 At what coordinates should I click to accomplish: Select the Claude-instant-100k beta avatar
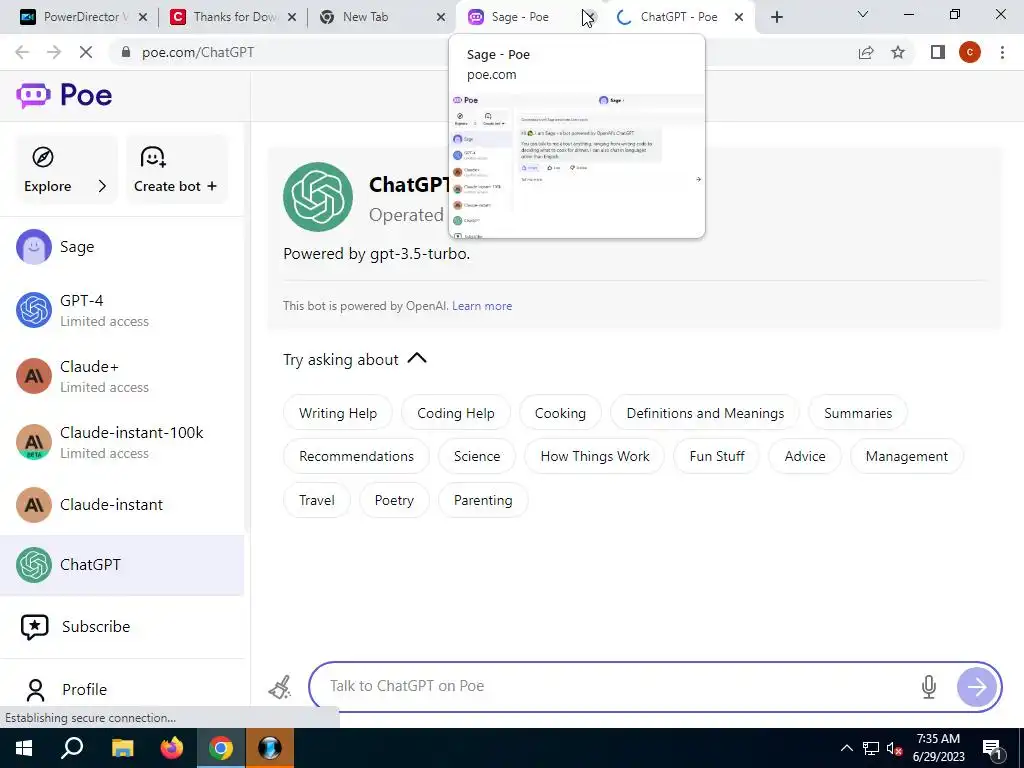point(34,442)
